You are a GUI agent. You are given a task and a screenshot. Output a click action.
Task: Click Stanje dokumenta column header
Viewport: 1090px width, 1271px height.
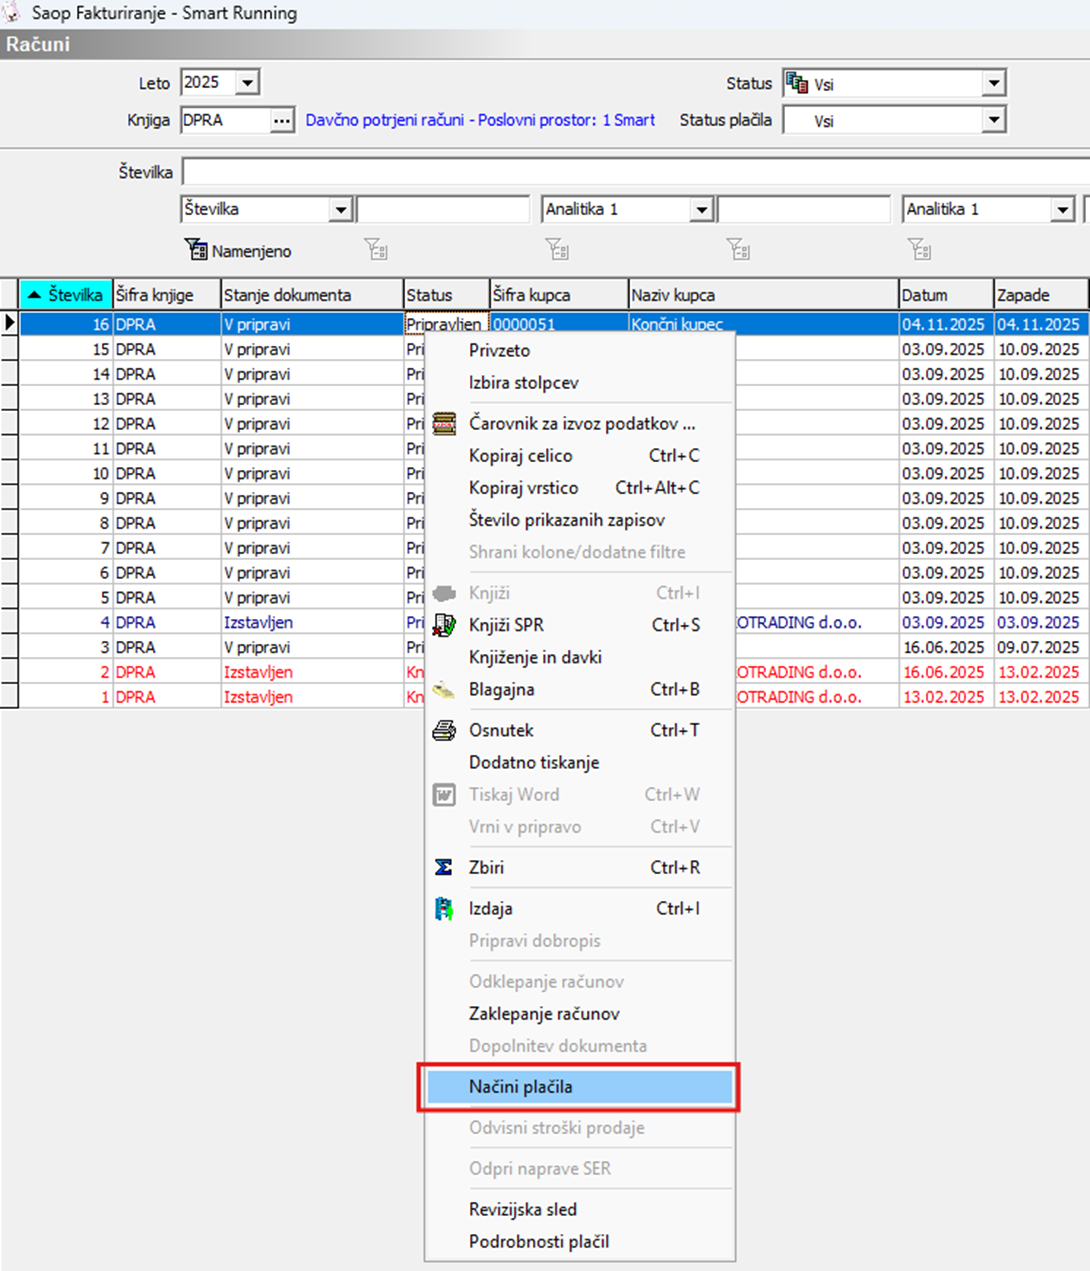click(312, 295)
